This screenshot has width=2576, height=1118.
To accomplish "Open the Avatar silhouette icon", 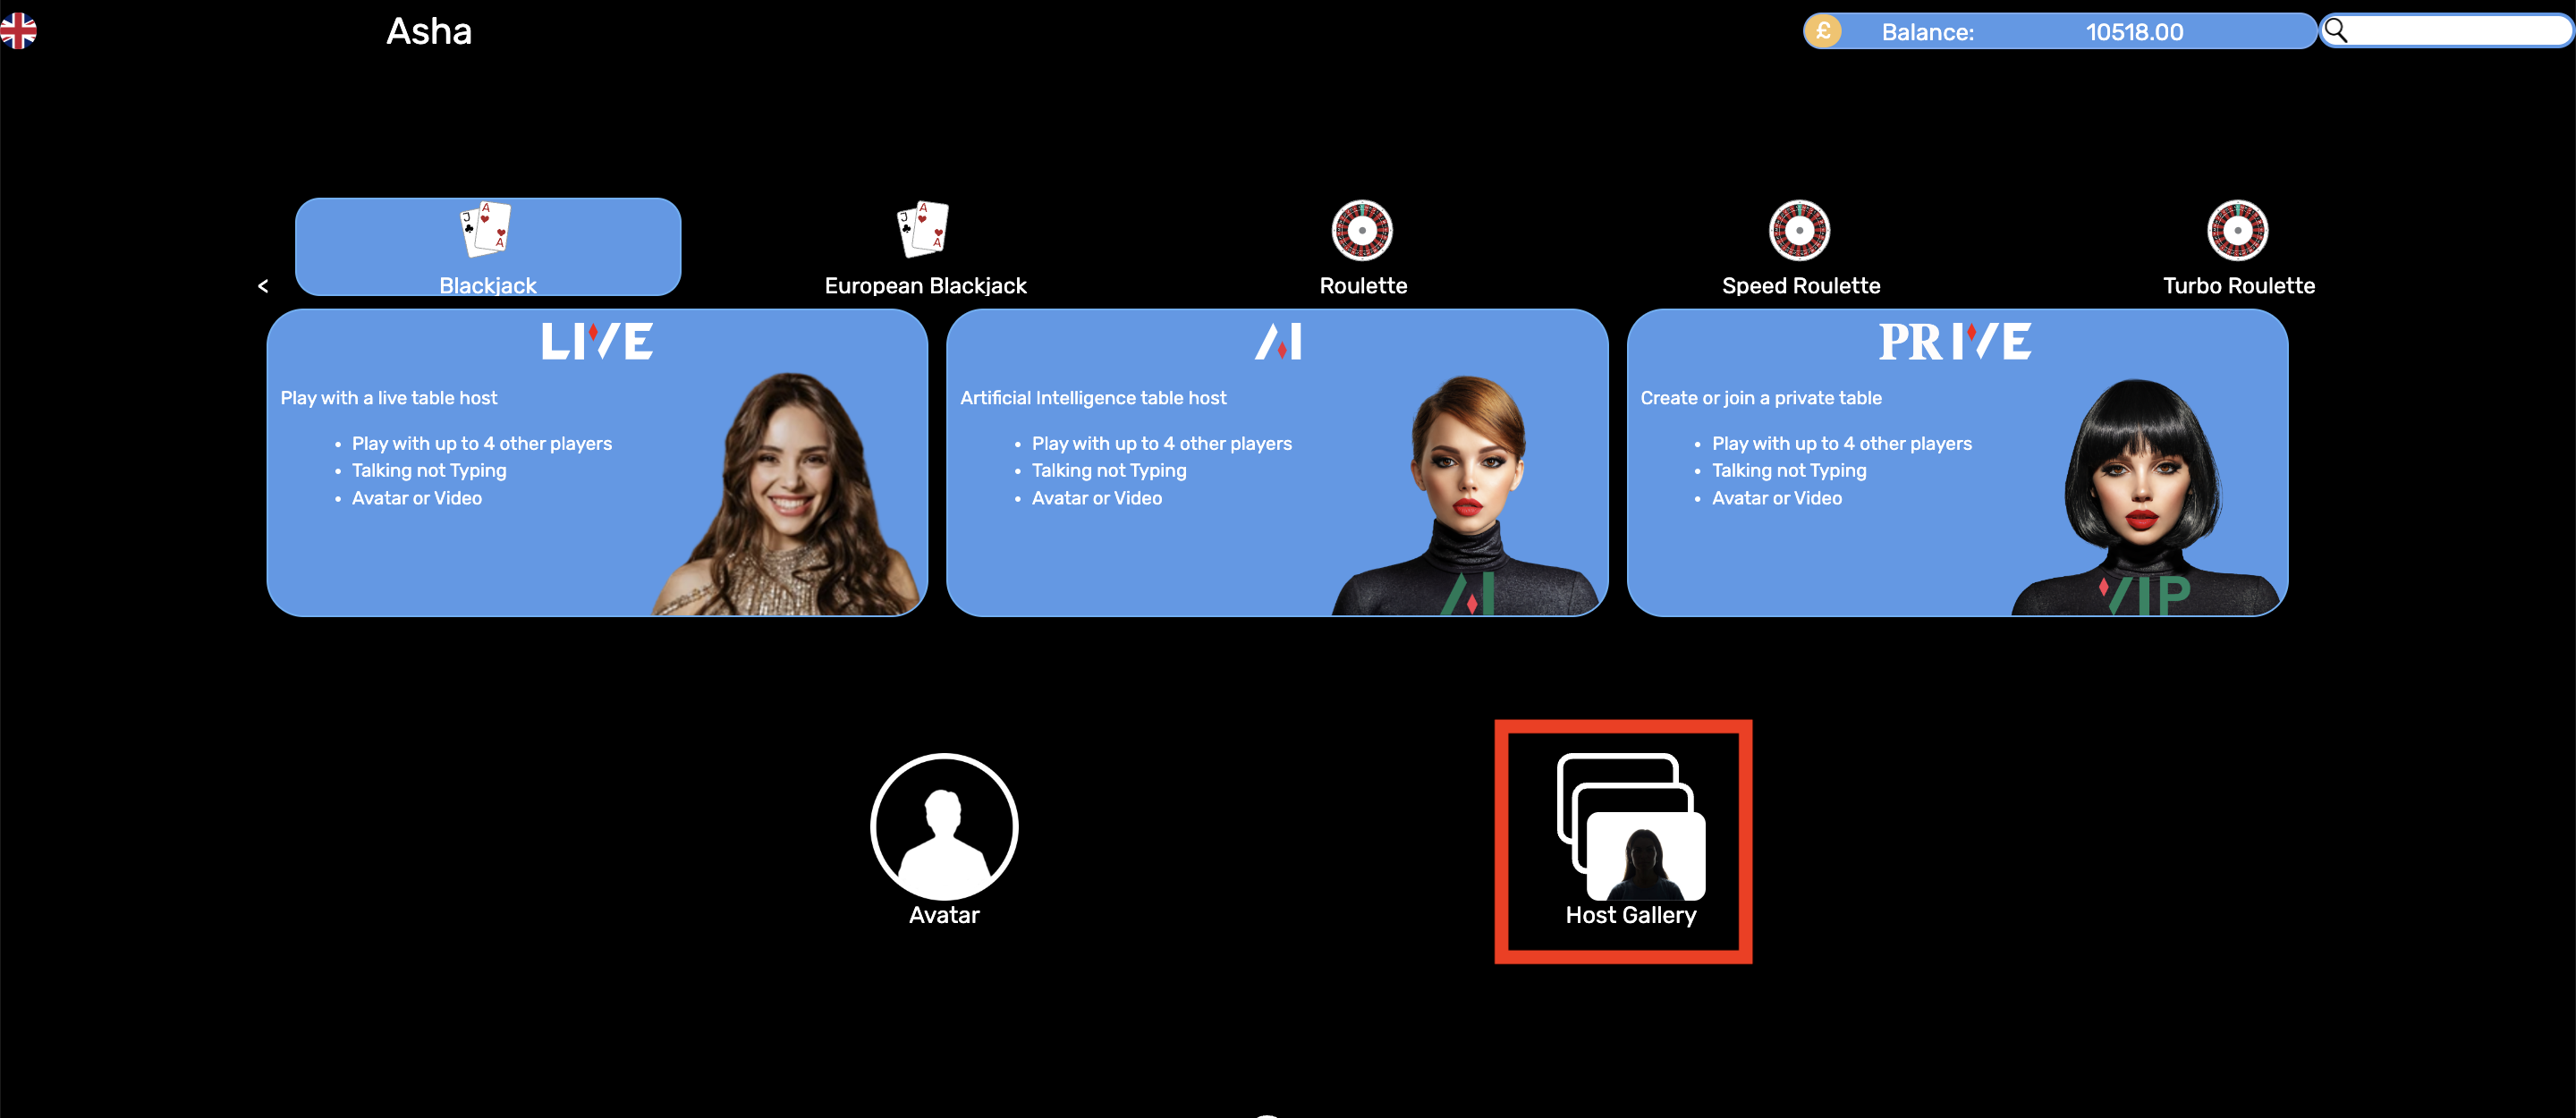I will 943,826.
